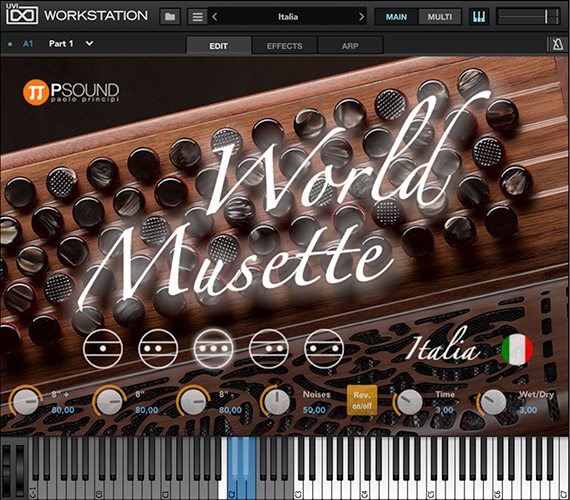Click the metronome icon

tap(557, 44)
